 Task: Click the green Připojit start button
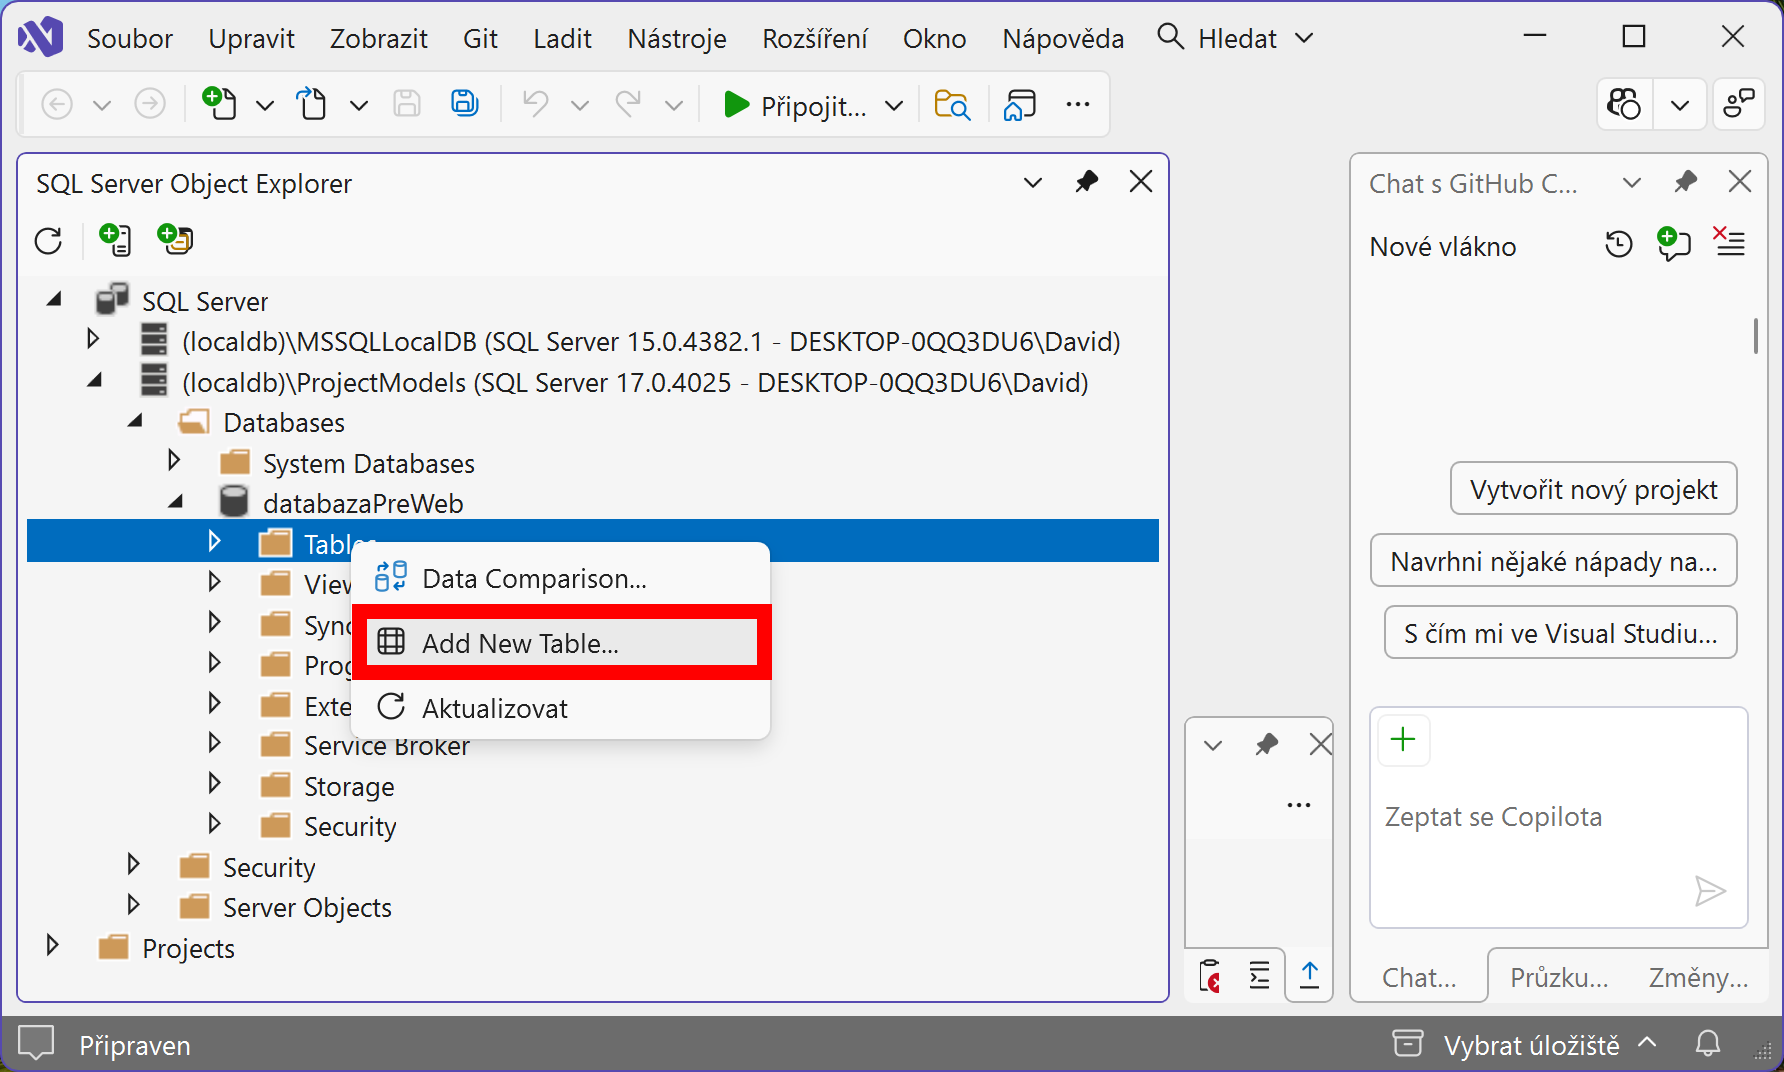coord(795,105)
